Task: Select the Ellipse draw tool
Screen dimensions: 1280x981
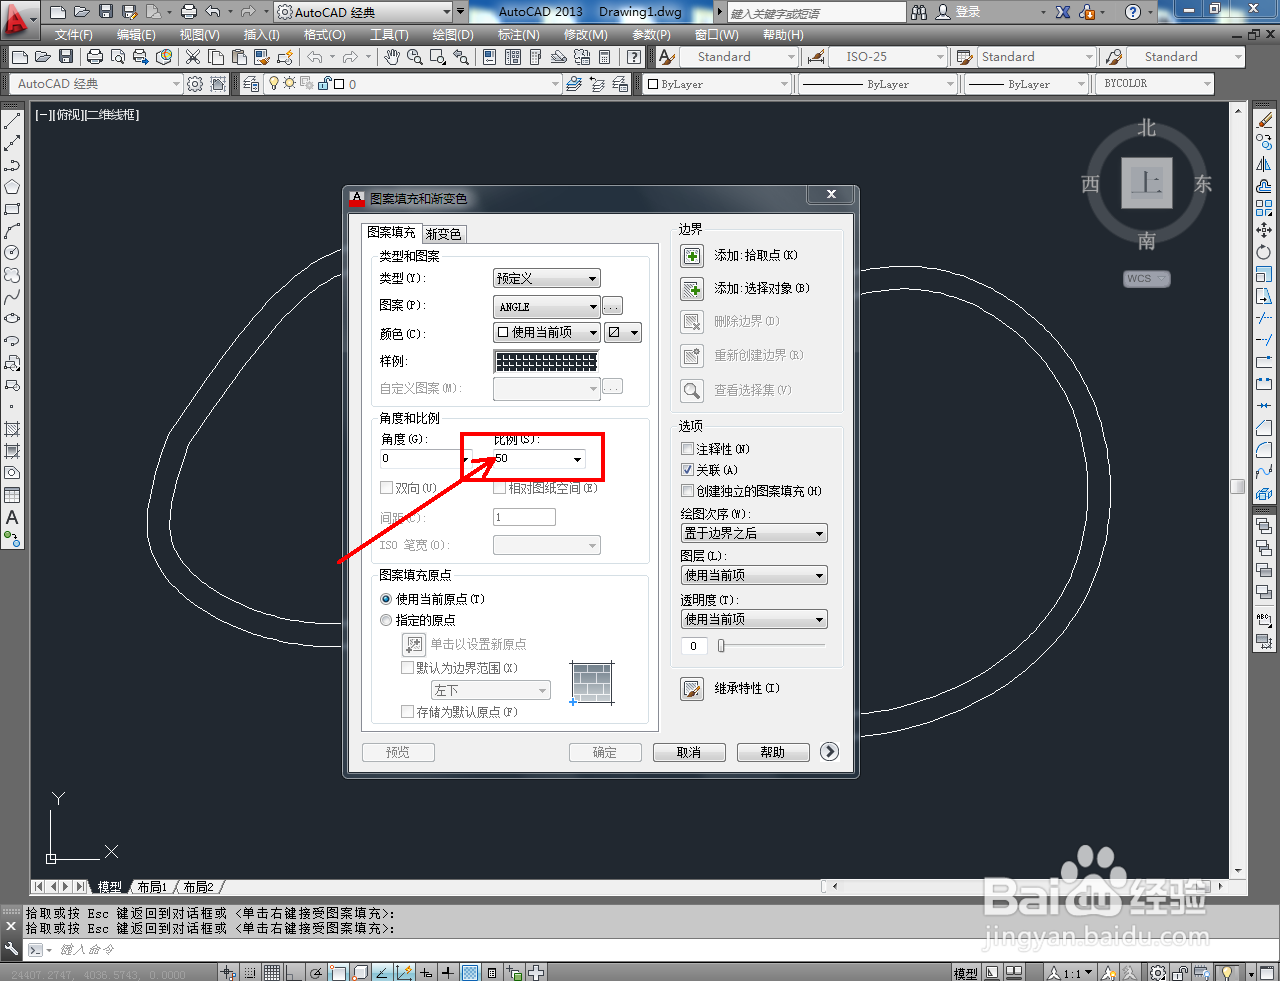Action: [12, 319]
